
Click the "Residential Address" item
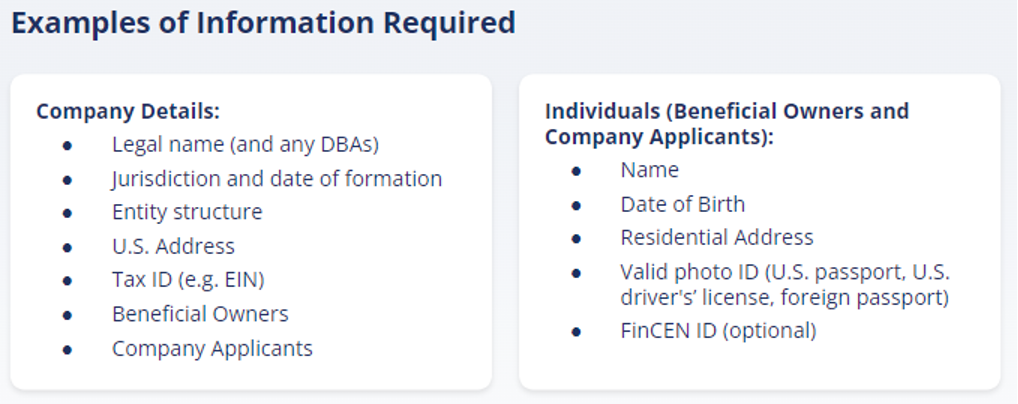pyautogui.click(x=717, y=238)
